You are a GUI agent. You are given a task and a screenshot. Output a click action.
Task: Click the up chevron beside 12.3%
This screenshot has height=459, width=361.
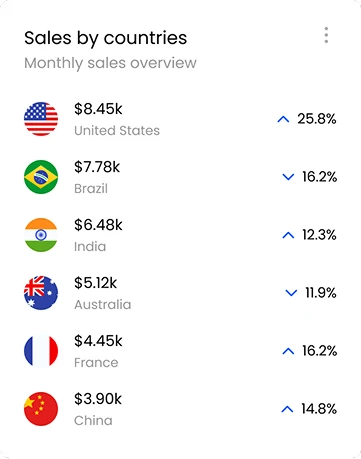click(288, 235)
